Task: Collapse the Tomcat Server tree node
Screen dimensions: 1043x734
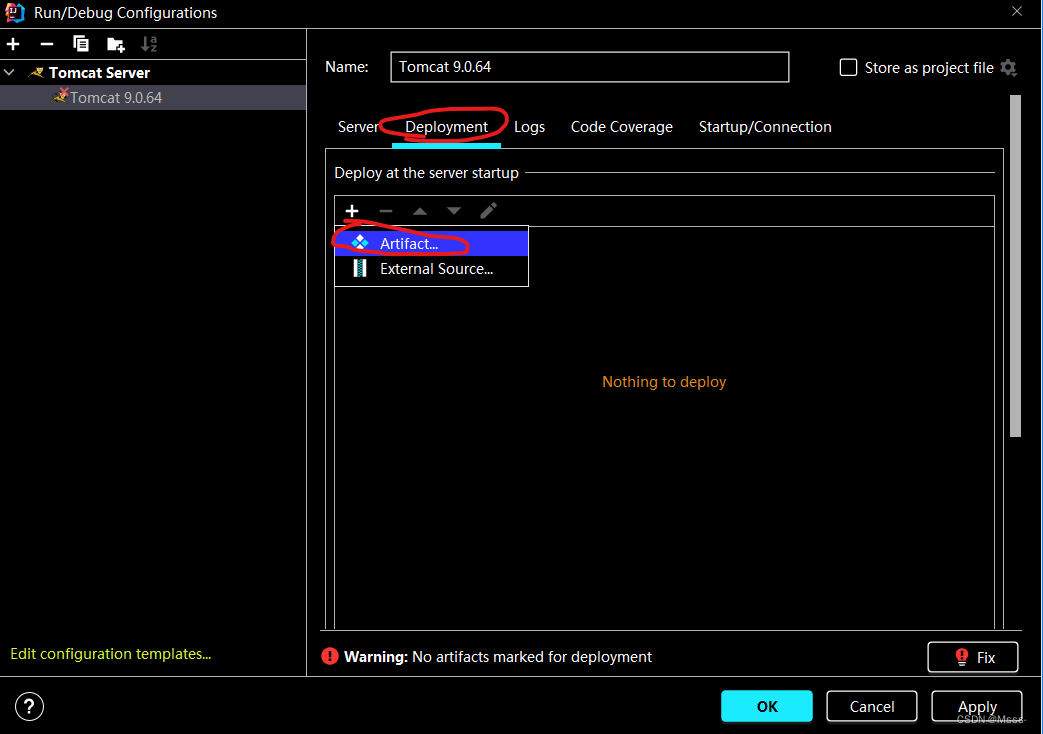Action: (x=9, y=73)
